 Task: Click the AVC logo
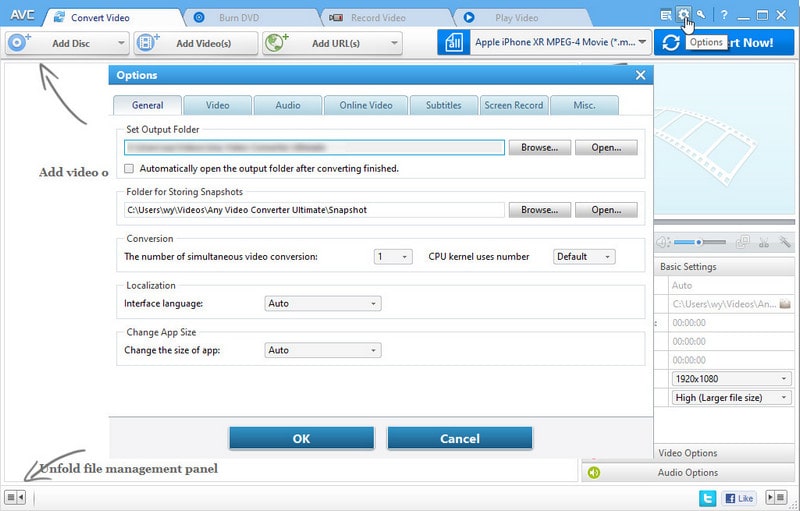click(x=22, y=15)
